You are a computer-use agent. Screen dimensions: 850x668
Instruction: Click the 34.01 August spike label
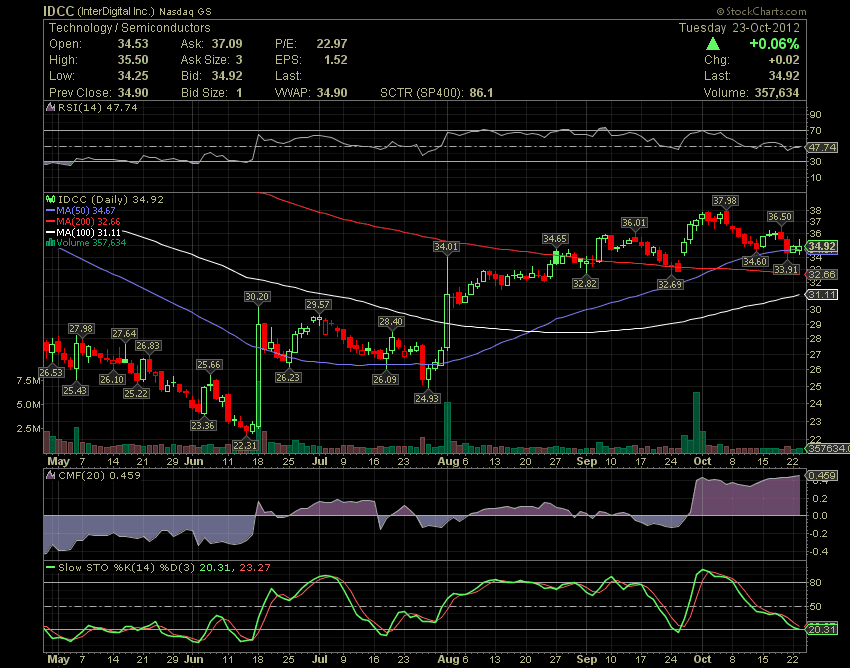click(446, 247)
